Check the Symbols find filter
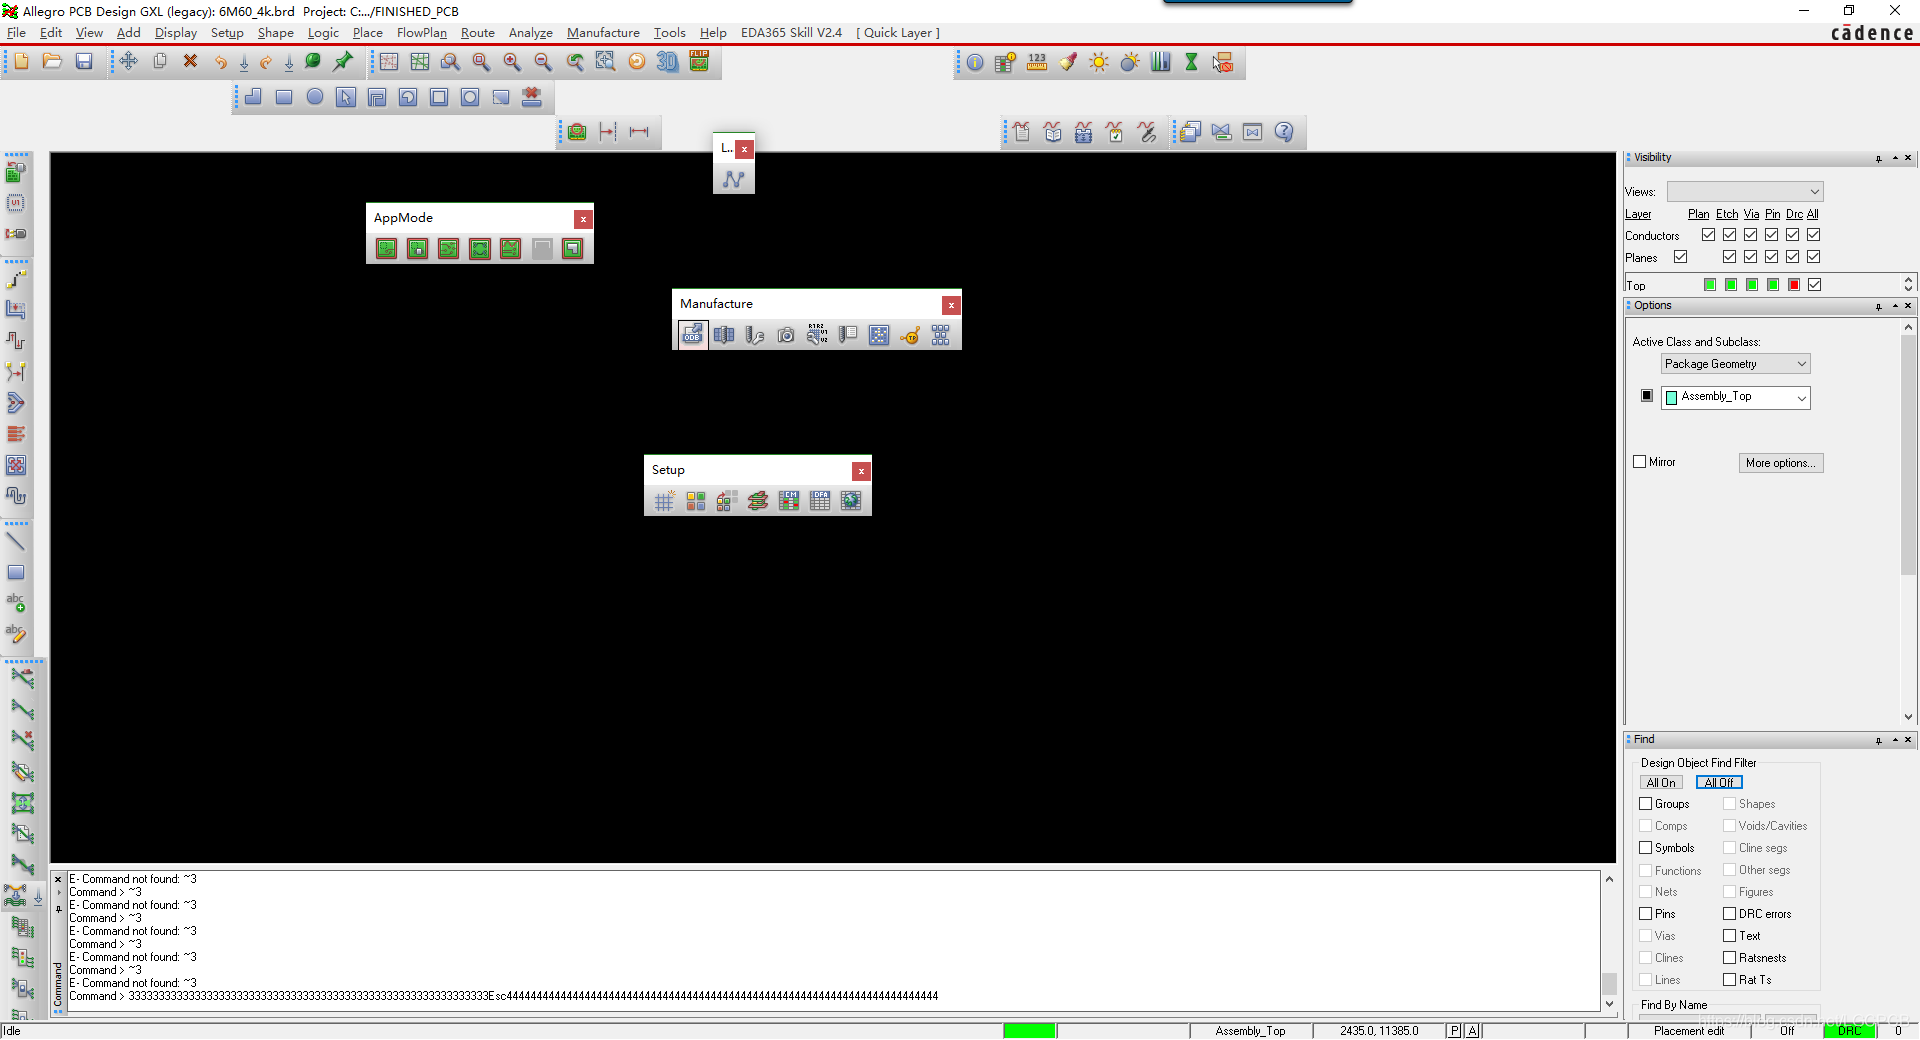Screen dimensions: 1920x1040 click(x=1645, y=848)
